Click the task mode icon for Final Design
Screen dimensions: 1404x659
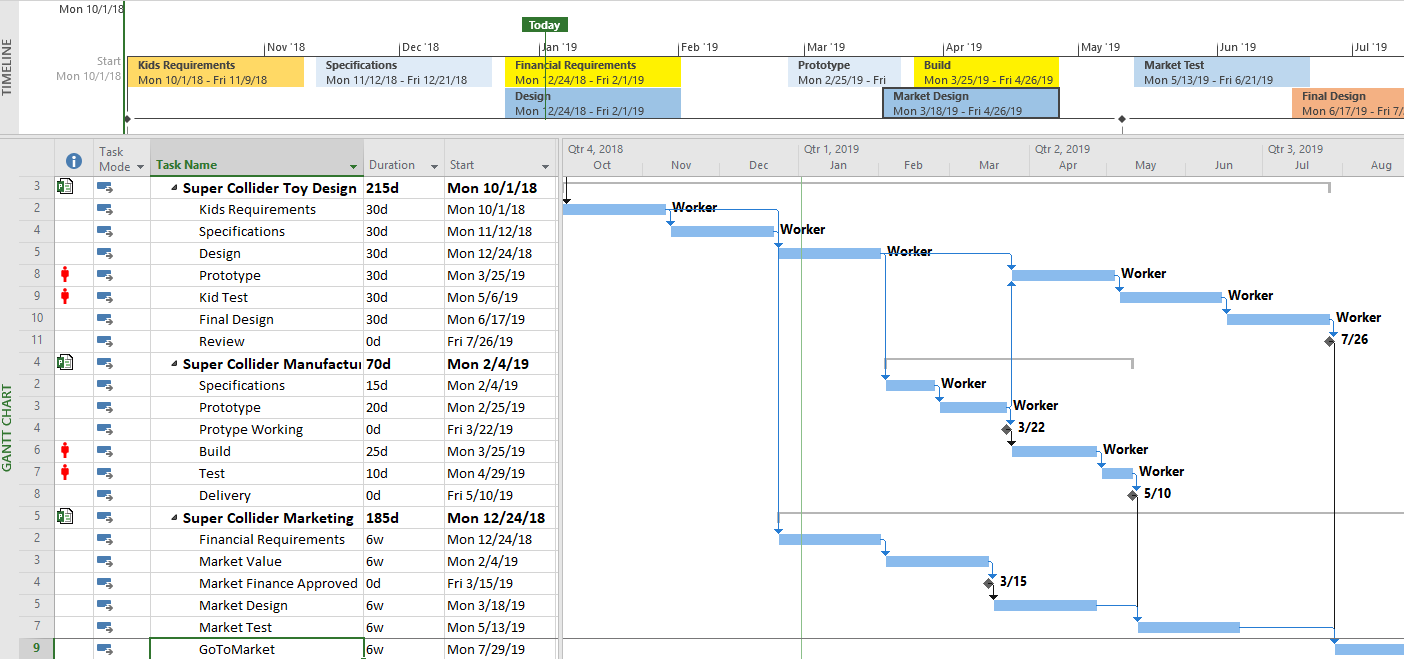105,319
